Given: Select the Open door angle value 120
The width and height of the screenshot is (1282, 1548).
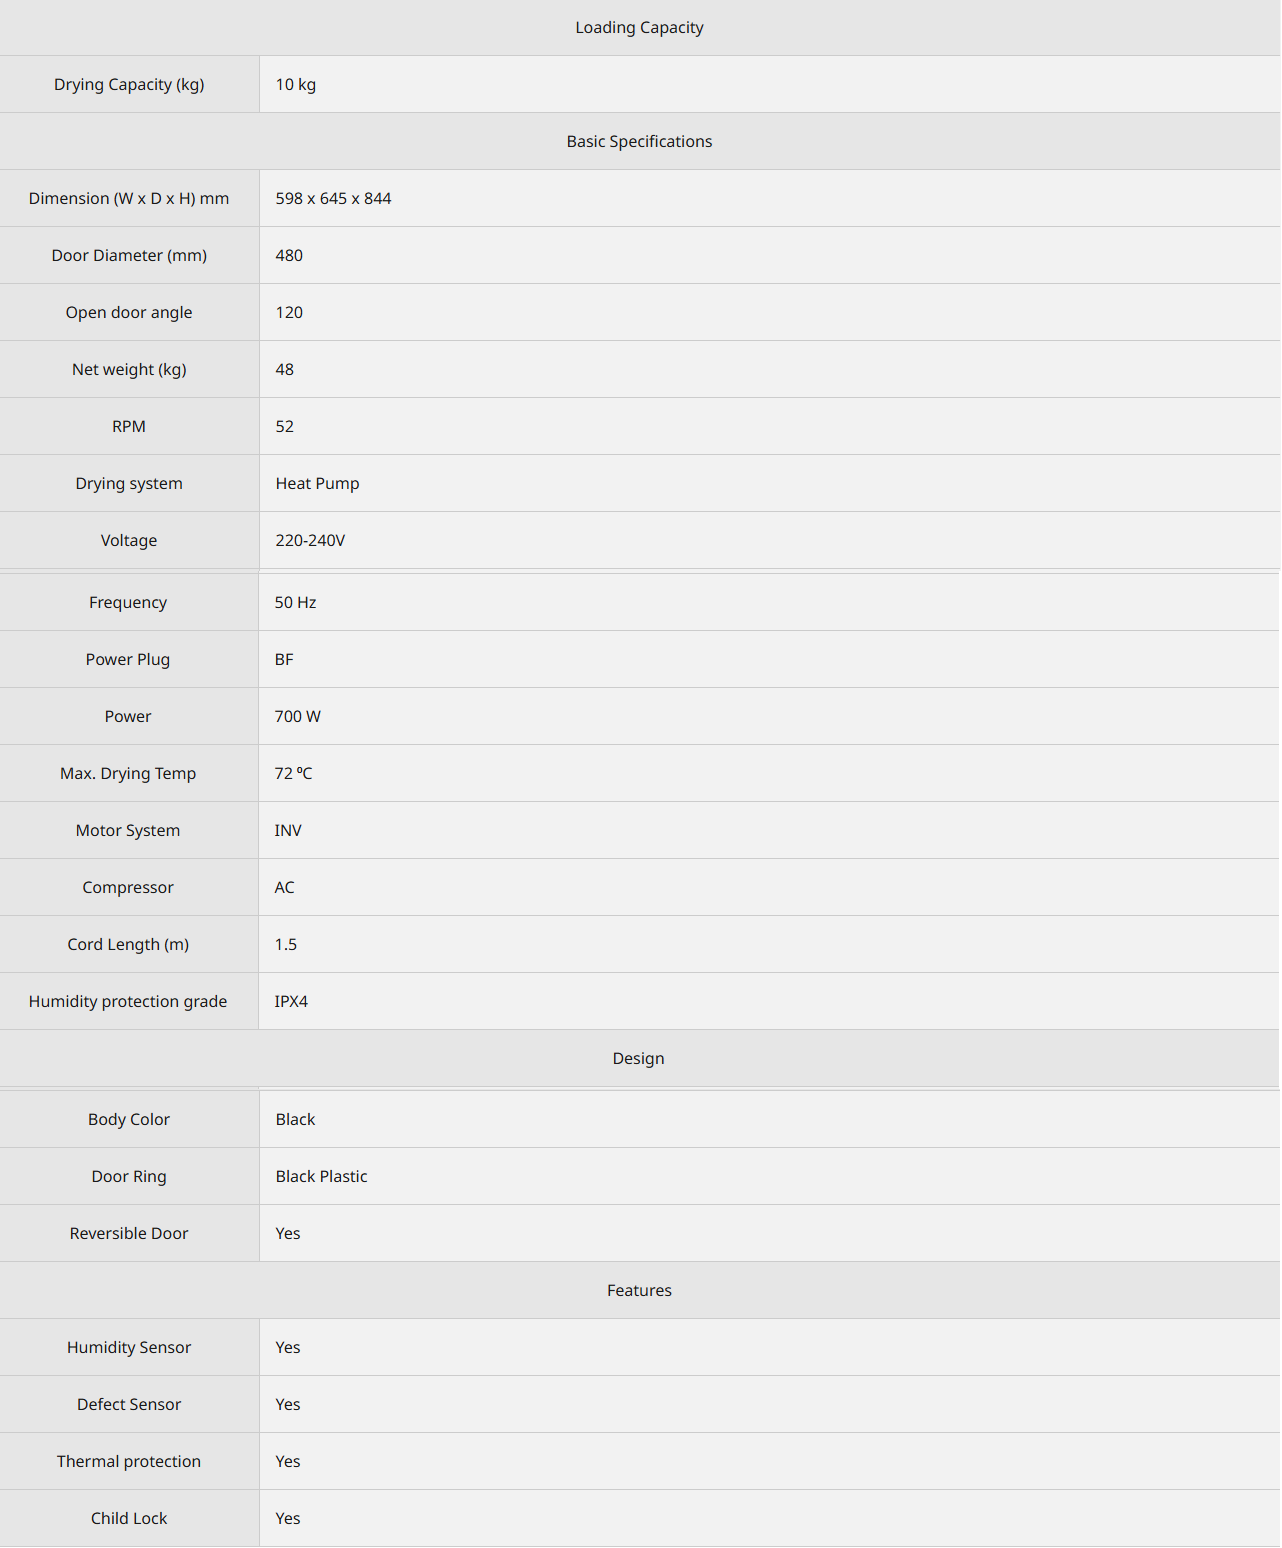Looking at the screenshot, I should [289, 312].
